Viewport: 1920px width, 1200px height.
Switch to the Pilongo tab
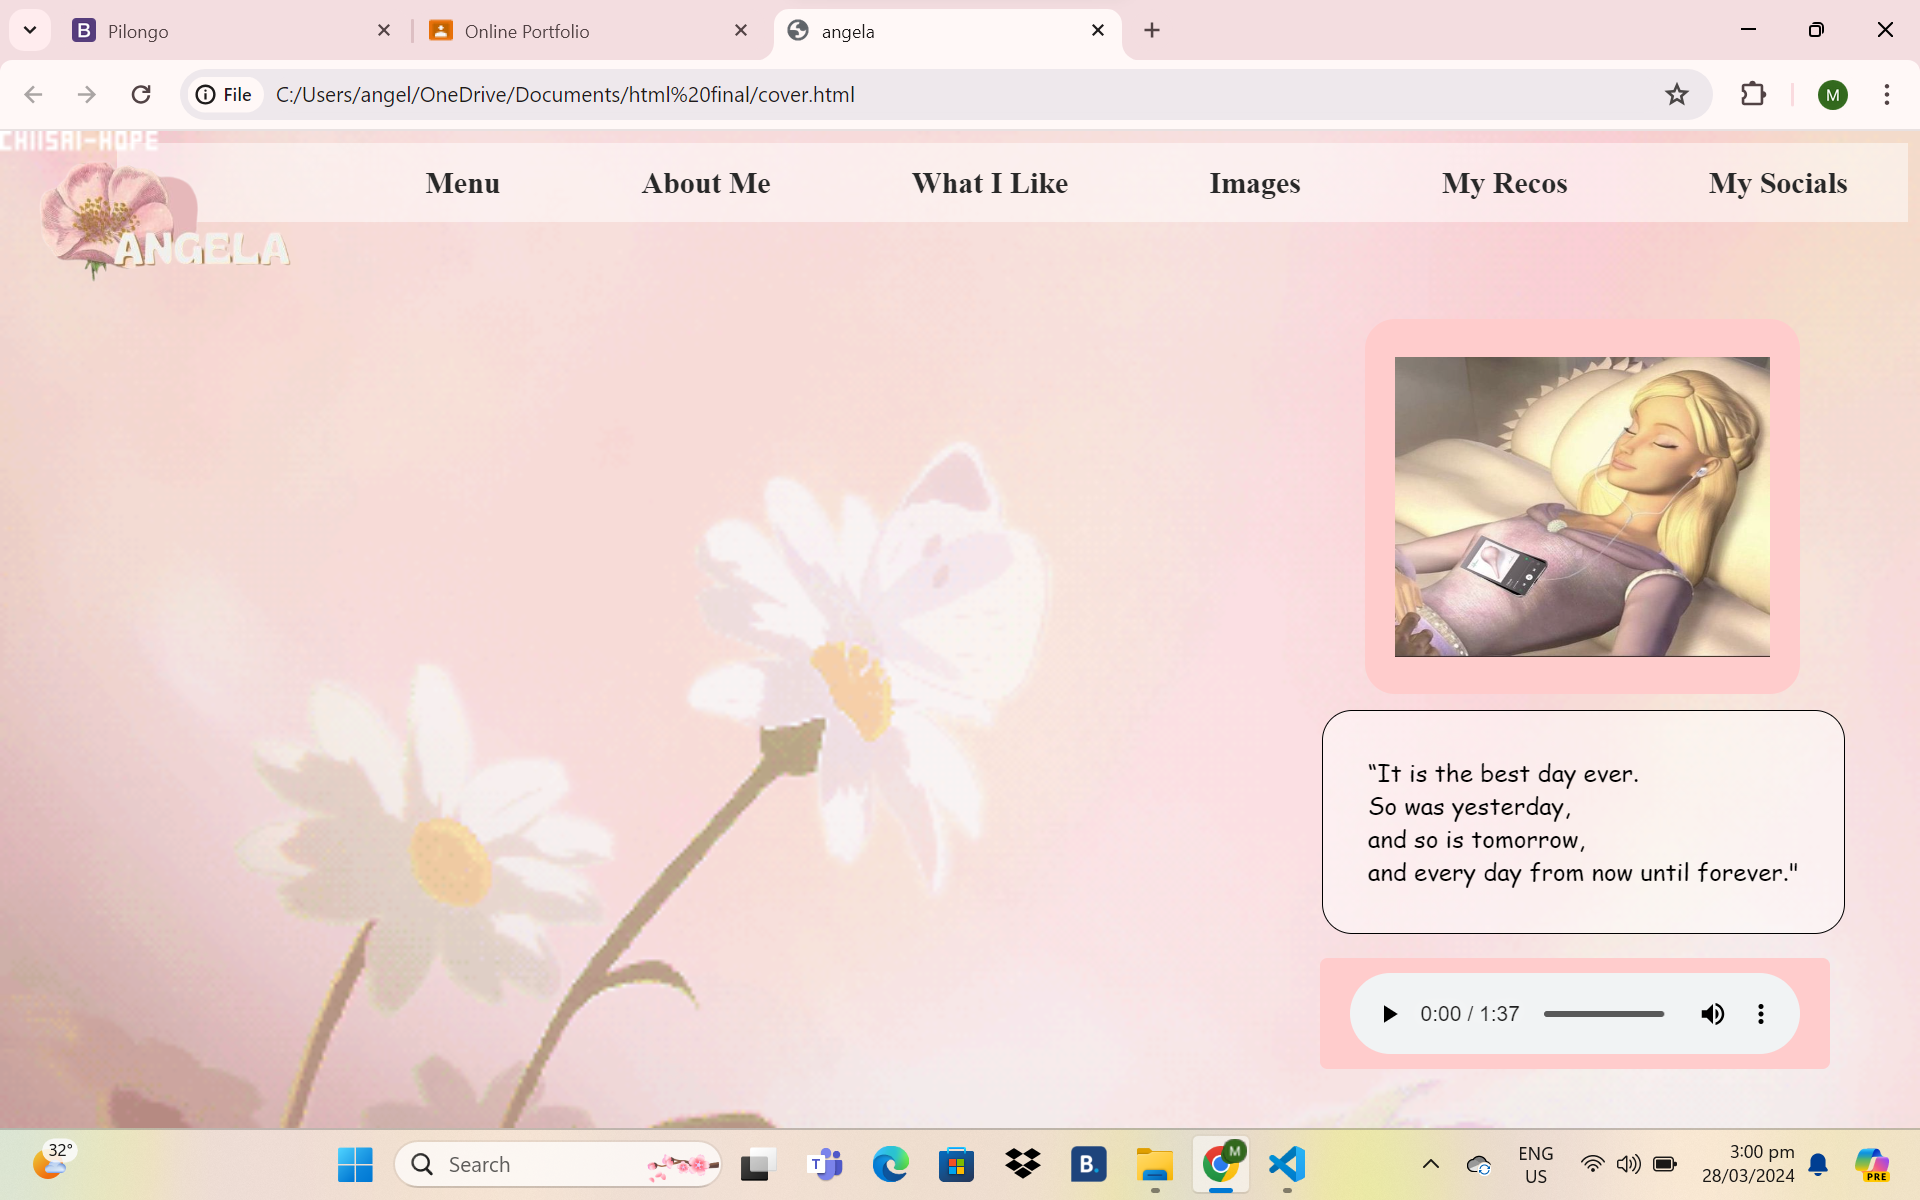pyautogui.click(x=220, y=31)
